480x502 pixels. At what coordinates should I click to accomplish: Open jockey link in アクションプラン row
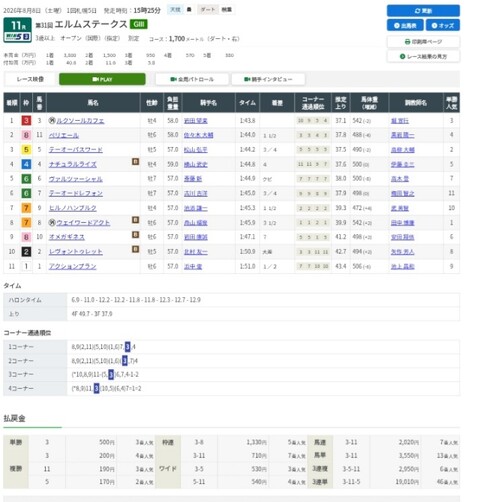tap(193, 266)
